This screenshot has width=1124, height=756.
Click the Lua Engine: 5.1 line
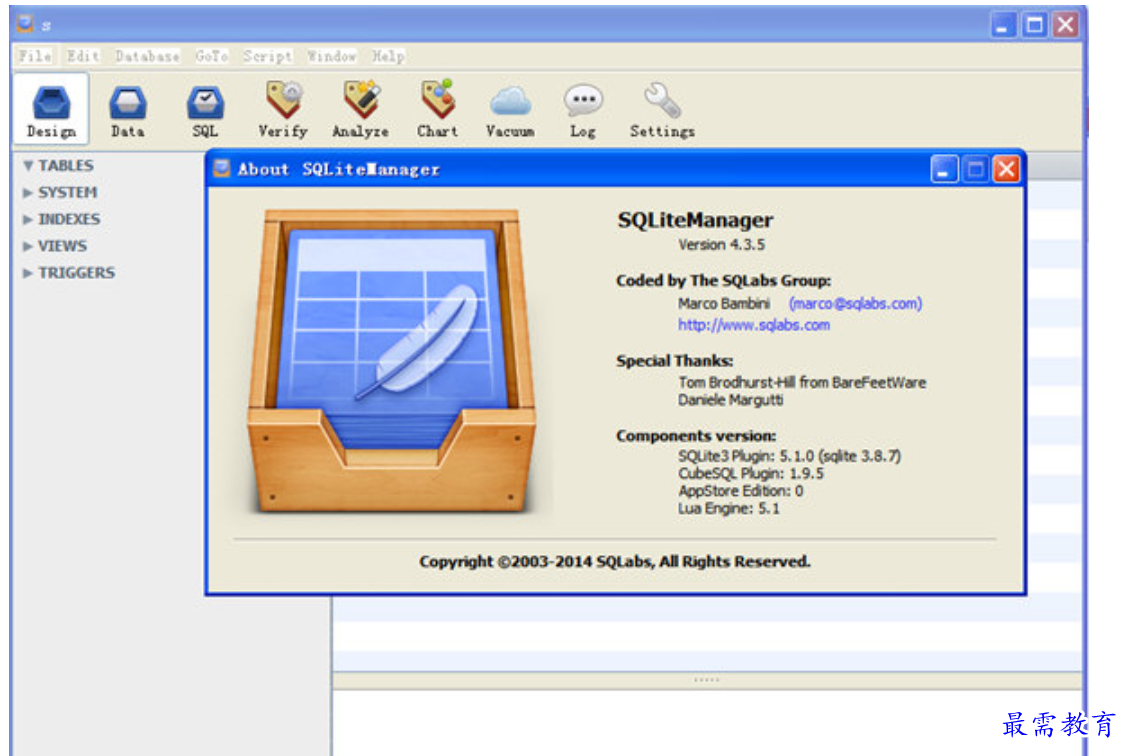pyautogui.click(x=728, y=509)
